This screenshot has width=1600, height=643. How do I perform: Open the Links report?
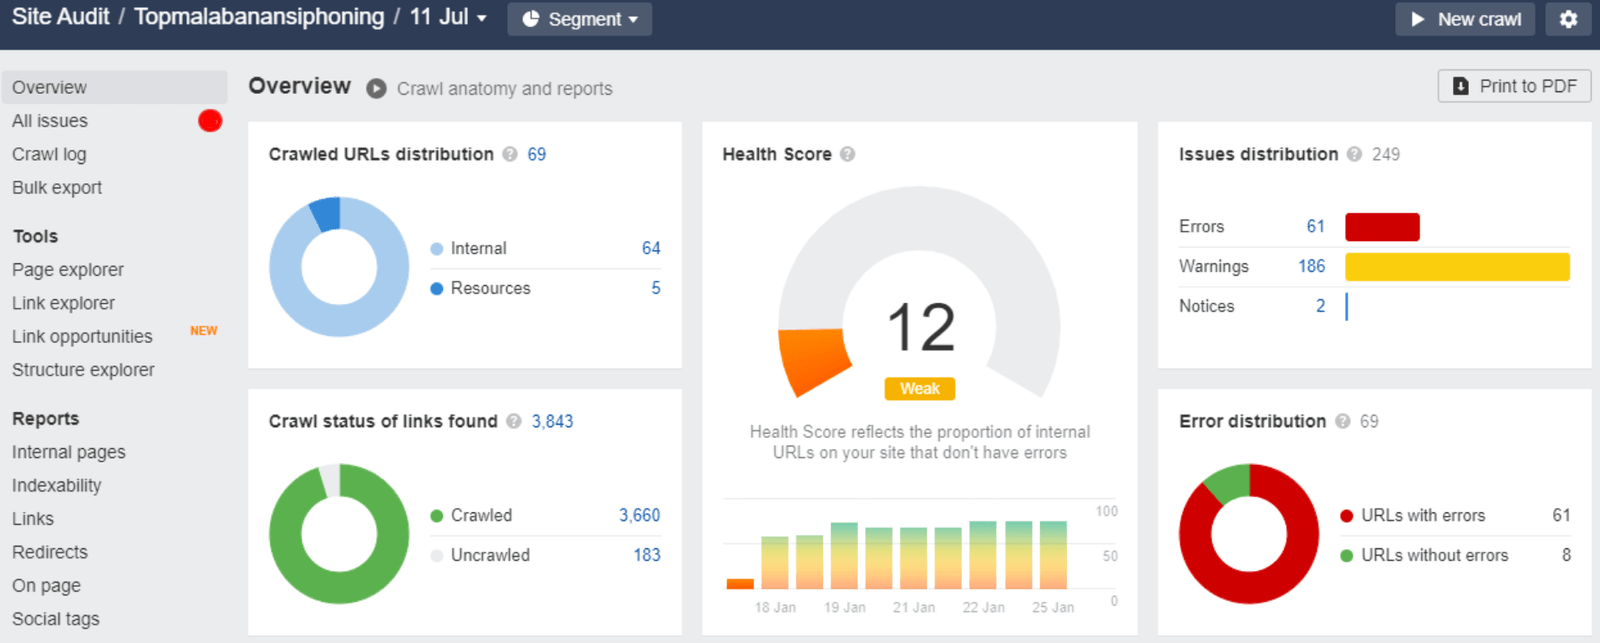click(33, 519)
